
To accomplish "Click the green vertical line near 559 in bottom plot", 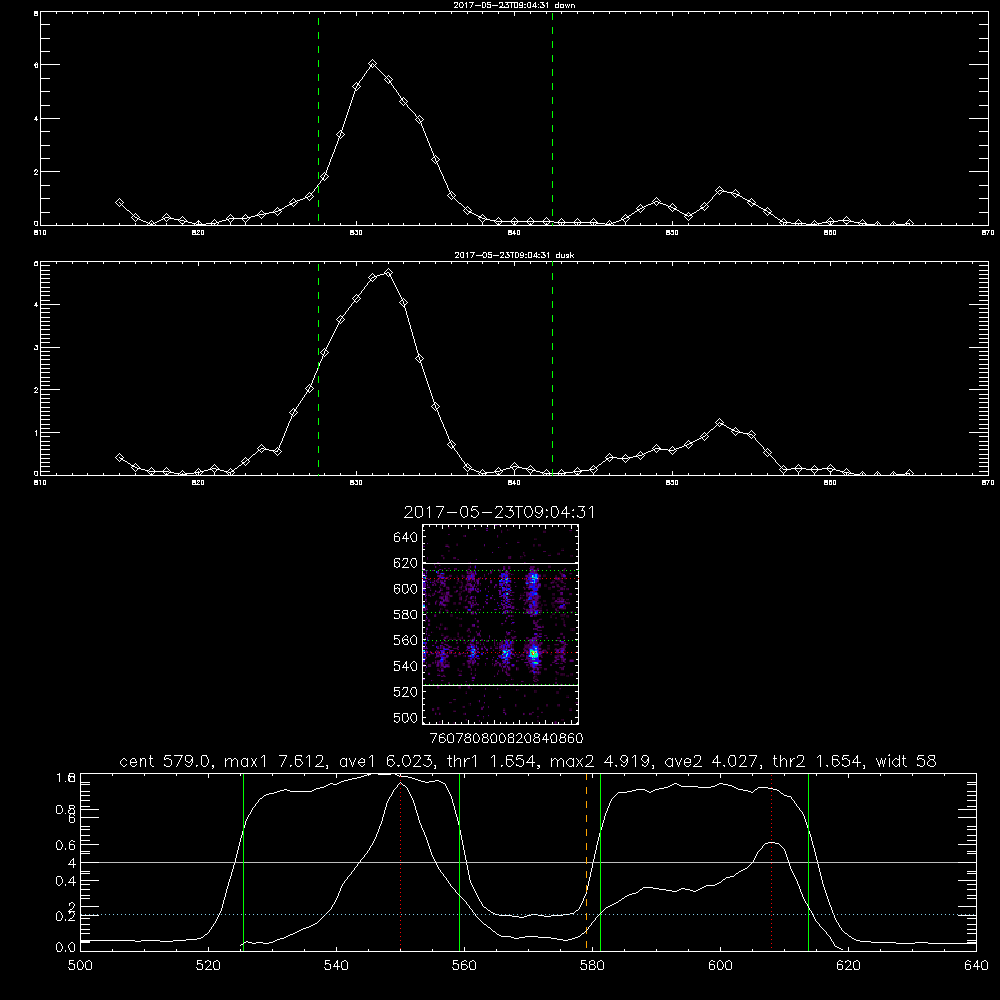I will click(x=459, y=861).
